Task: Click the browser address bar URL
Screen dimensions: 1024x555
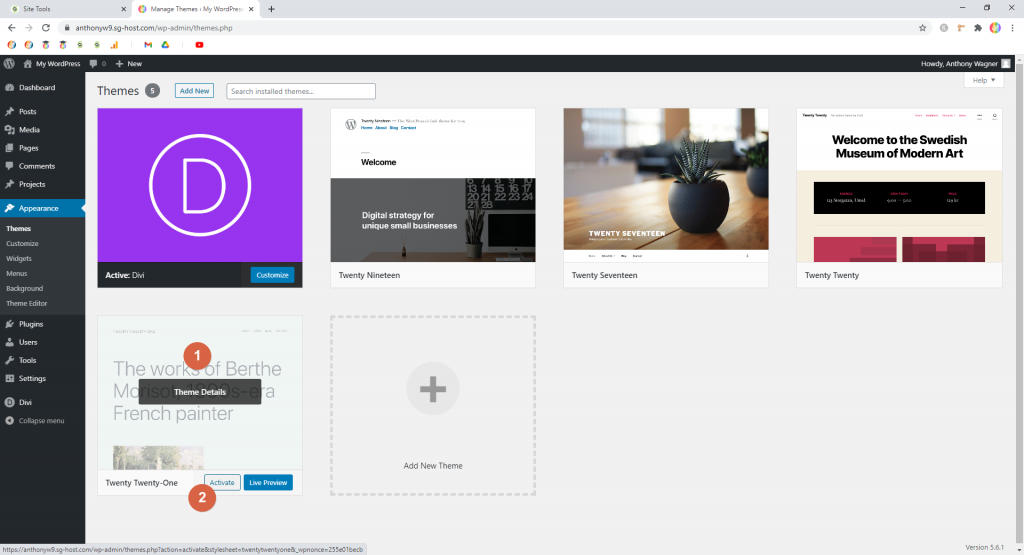Action: tap(154, 28)
